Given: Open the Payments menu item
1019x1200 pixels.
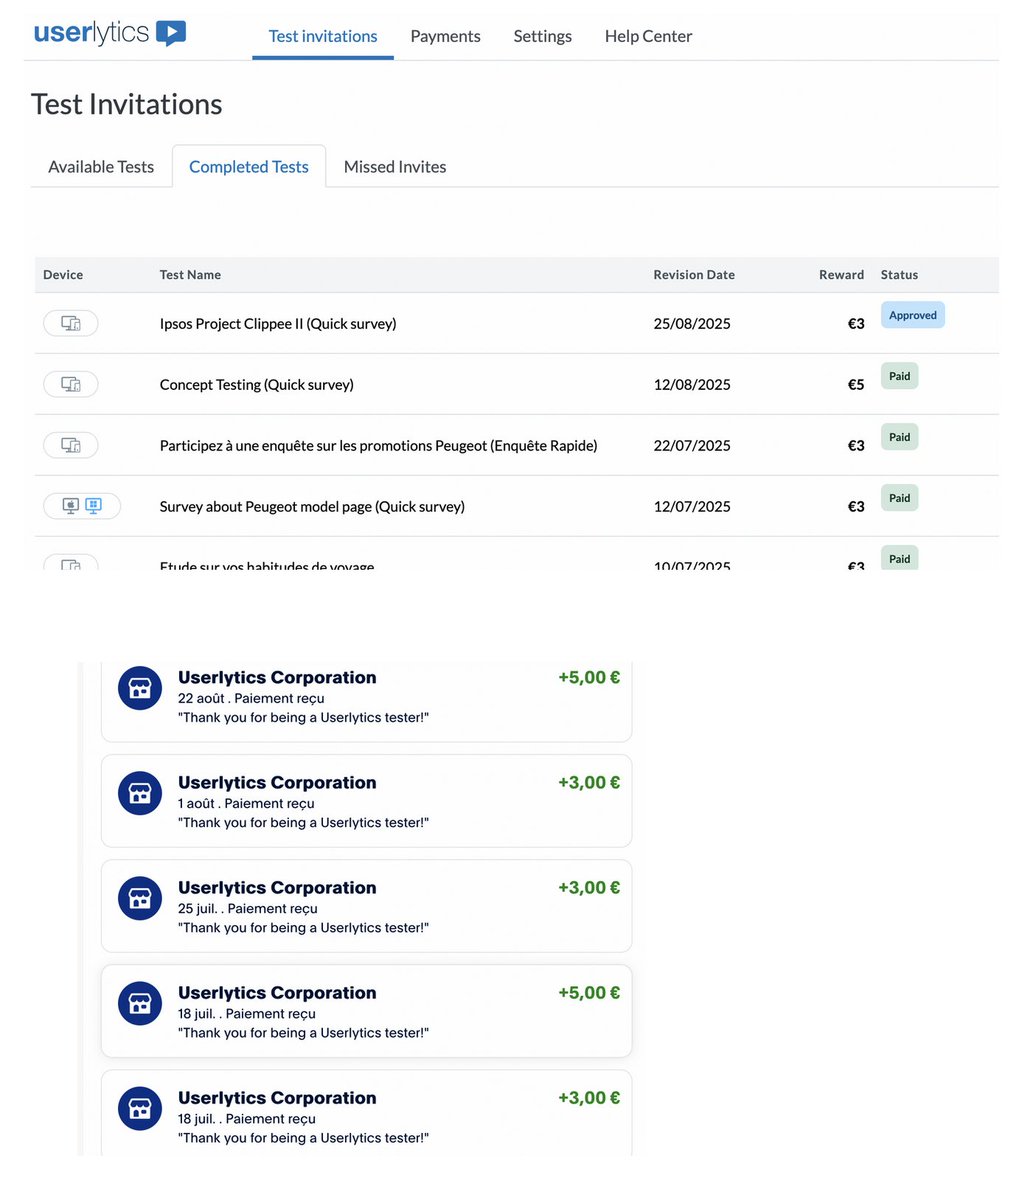Looking at the screenshot, I should 445,36.
